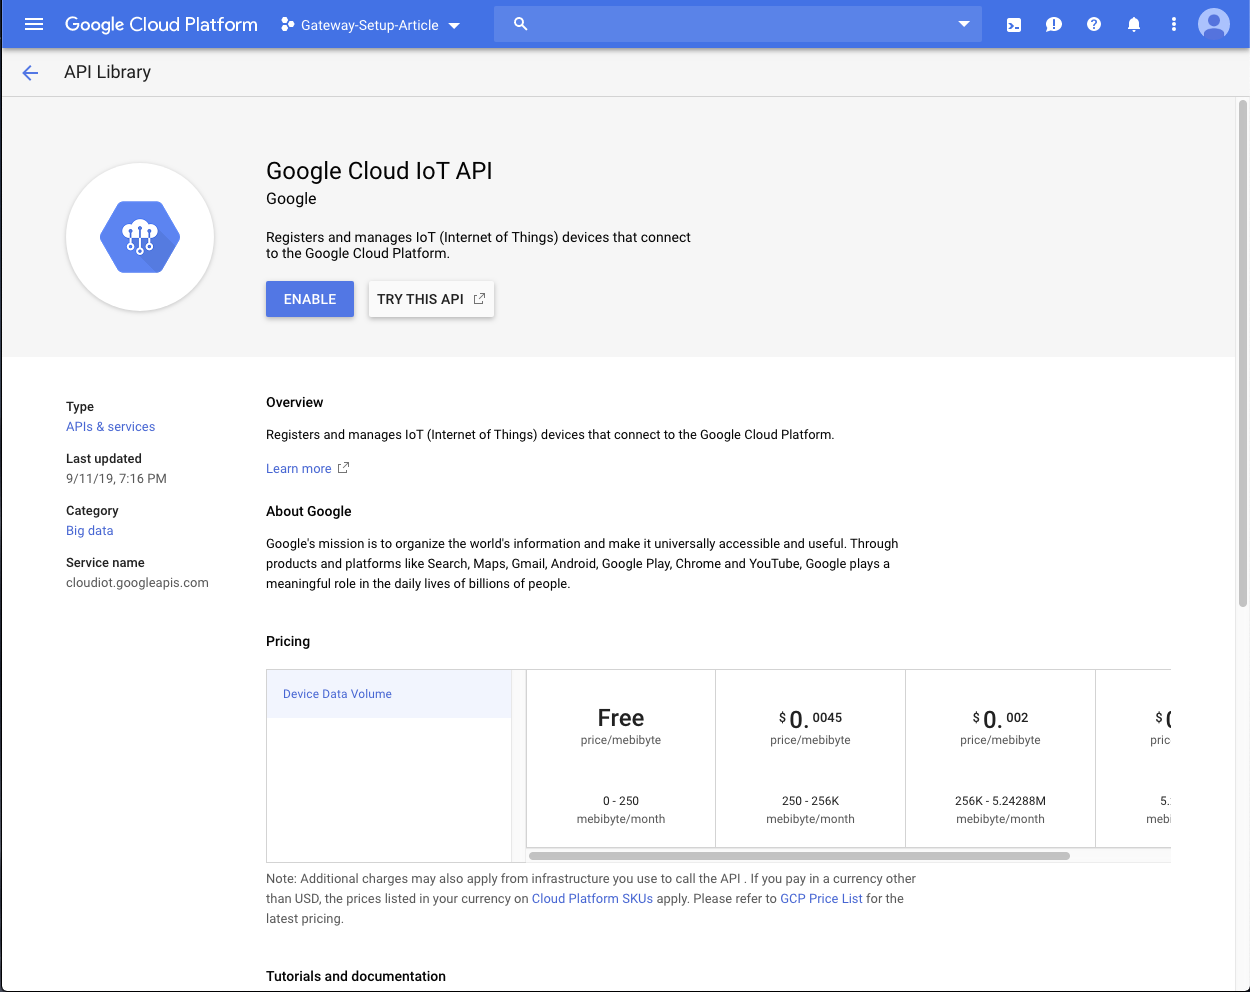
Task: Open TRY THIS API
Action: tap(431, 298)
